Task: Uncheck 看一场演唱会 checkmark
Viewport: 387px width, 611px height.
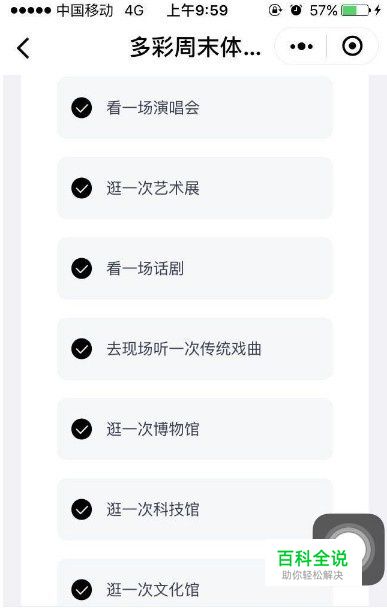Action: [81, 108]
